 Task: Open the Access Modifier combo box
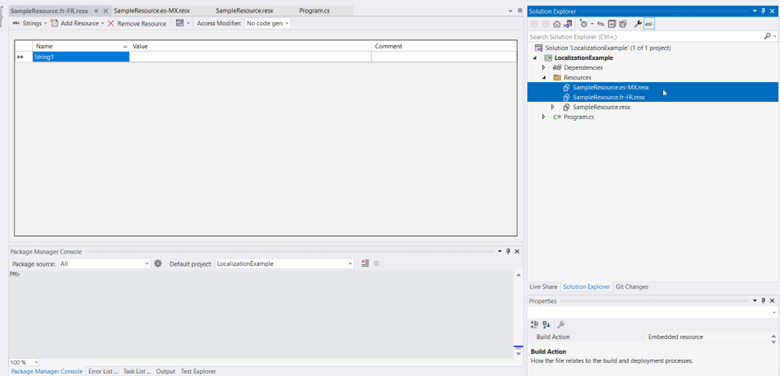click(x=268, y=23)
